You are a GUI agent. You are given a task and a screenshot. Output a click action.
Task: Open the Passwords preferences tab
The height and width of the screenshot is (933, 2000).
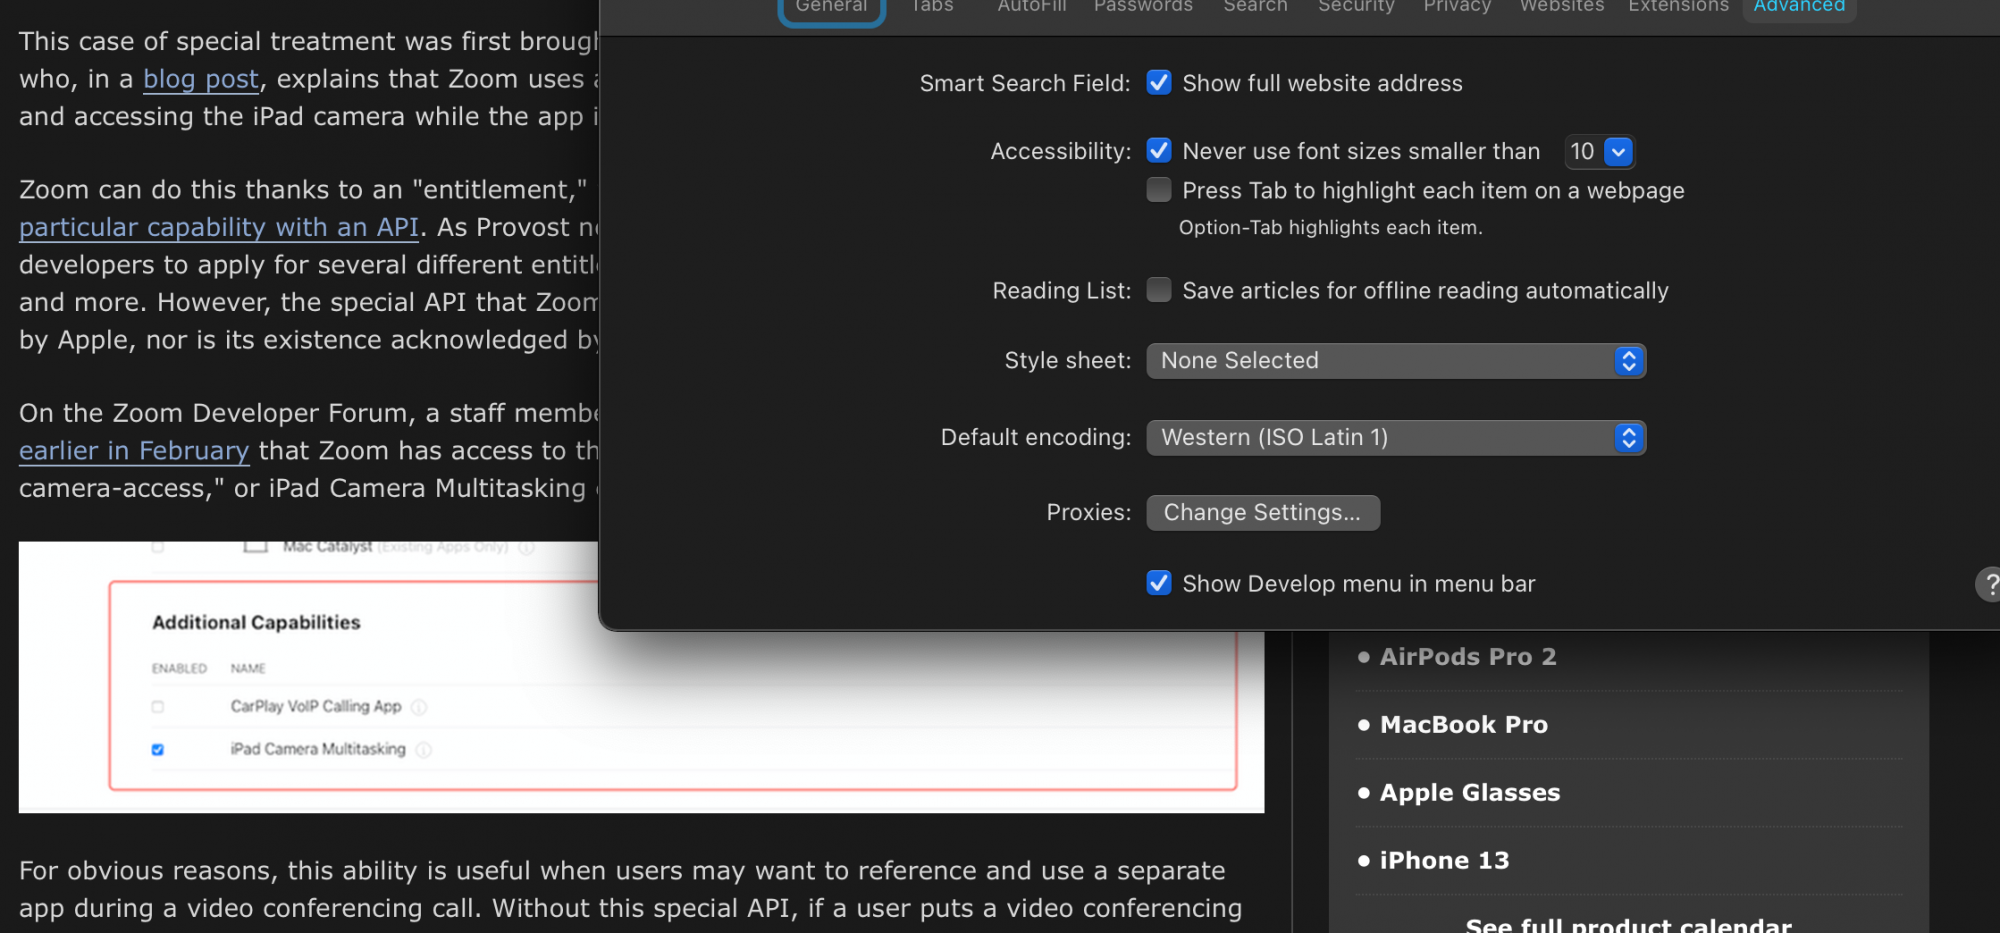tap(1143, 7)
